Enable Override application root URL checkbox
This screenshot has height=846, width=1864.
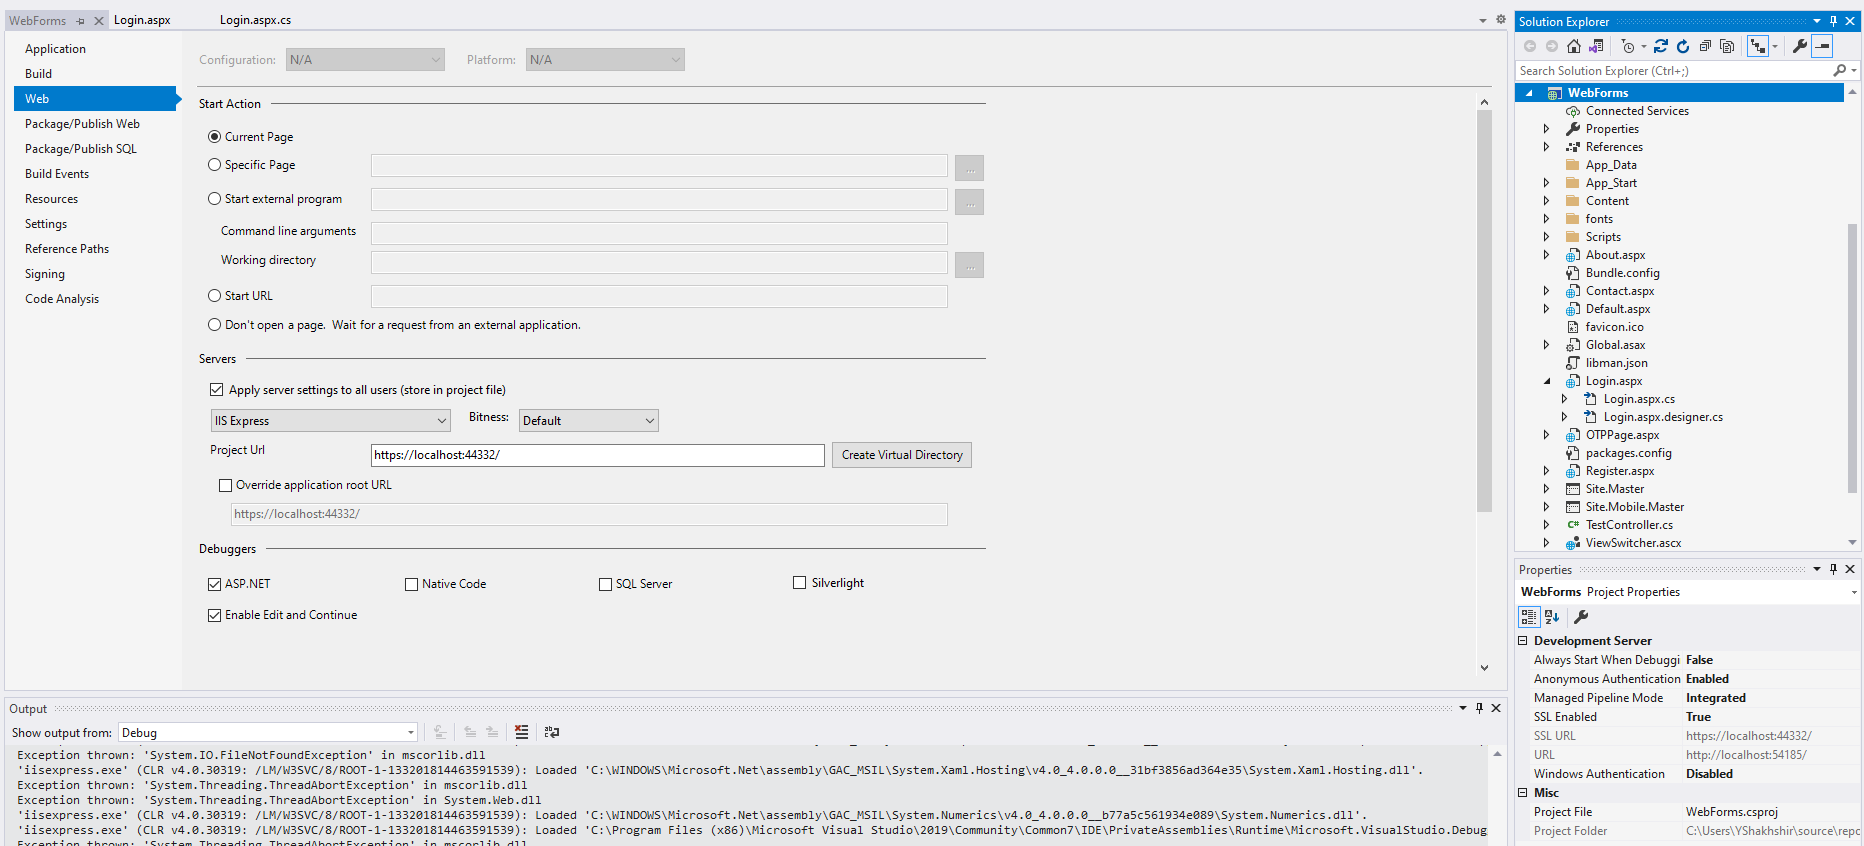click(x=225, y=485)
